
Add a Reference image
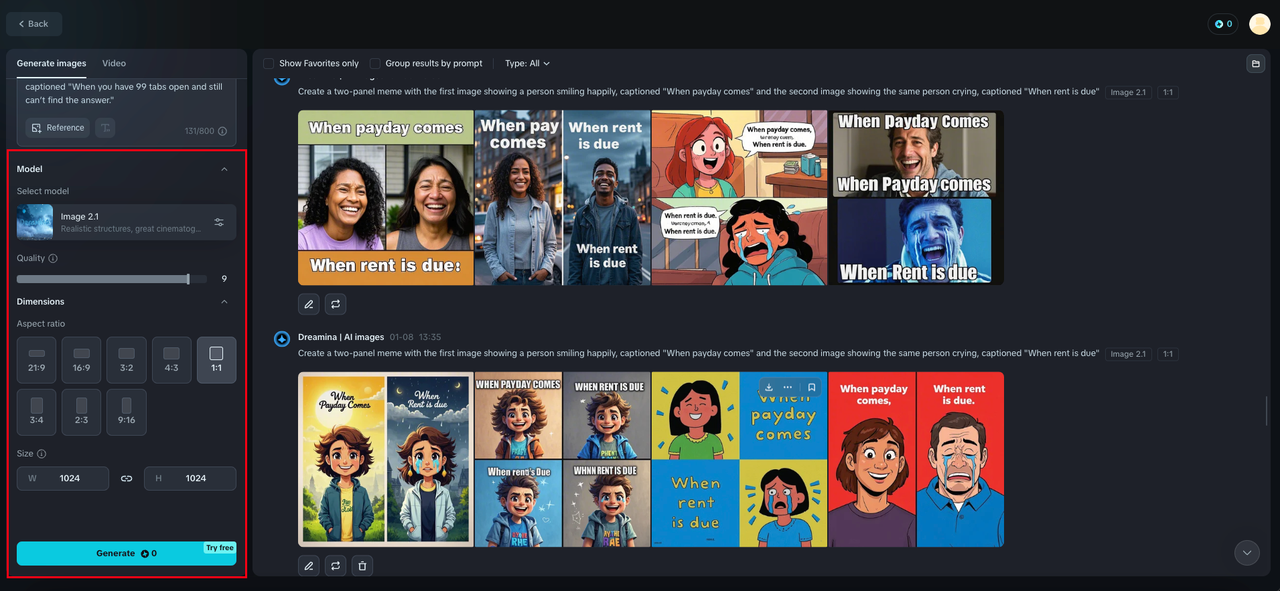57,128
